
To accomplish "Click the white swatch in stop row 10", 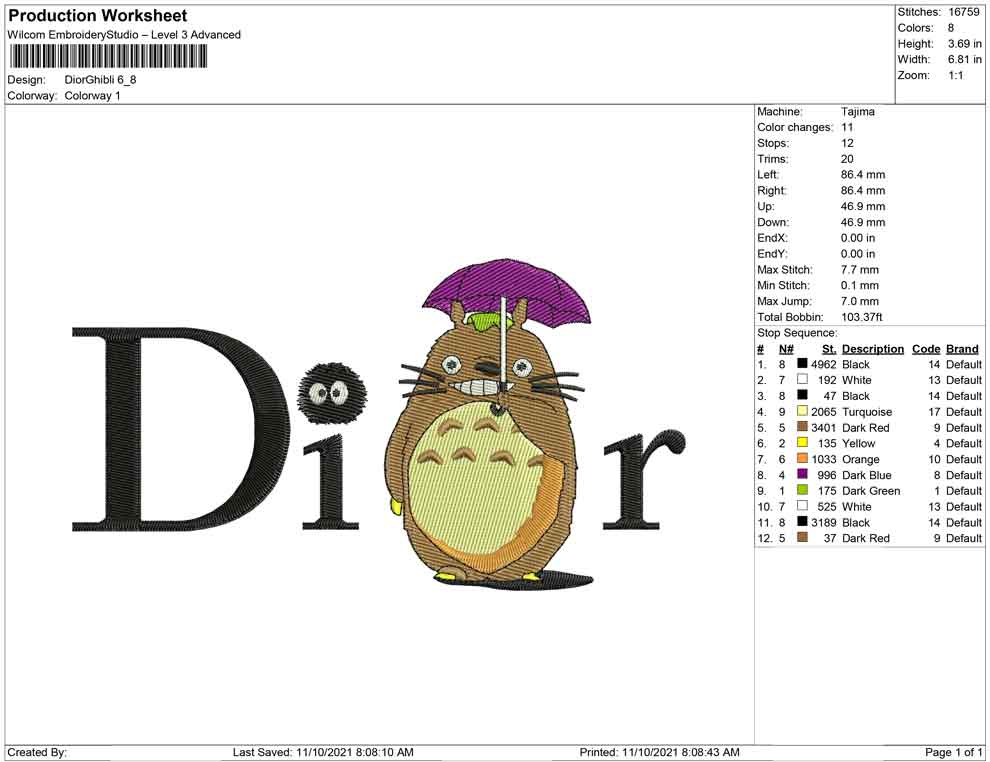I will pyautogui.click(x=802, y=506).
